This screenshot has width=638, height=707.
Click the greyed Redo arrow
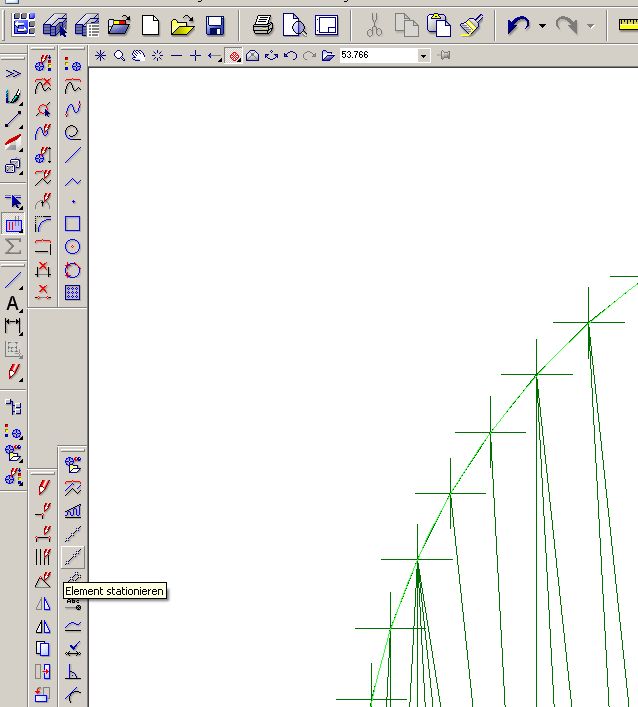[x=567, y=25]
